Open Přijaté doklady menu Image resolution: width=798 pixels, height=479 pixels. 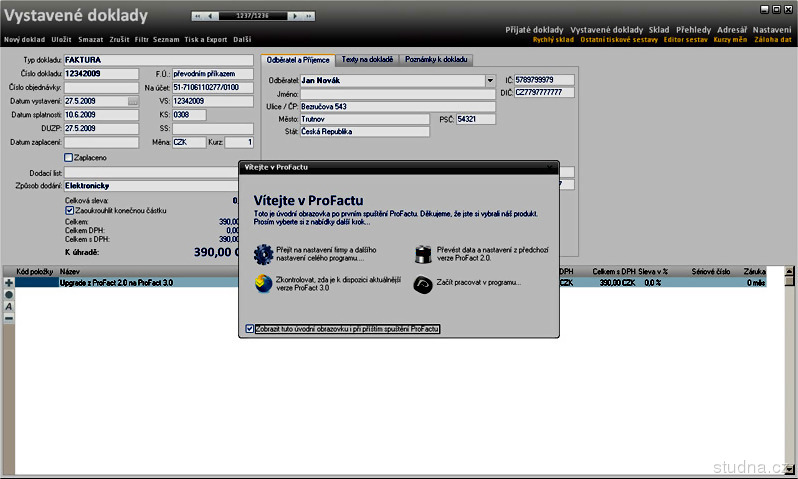point(534,30)
